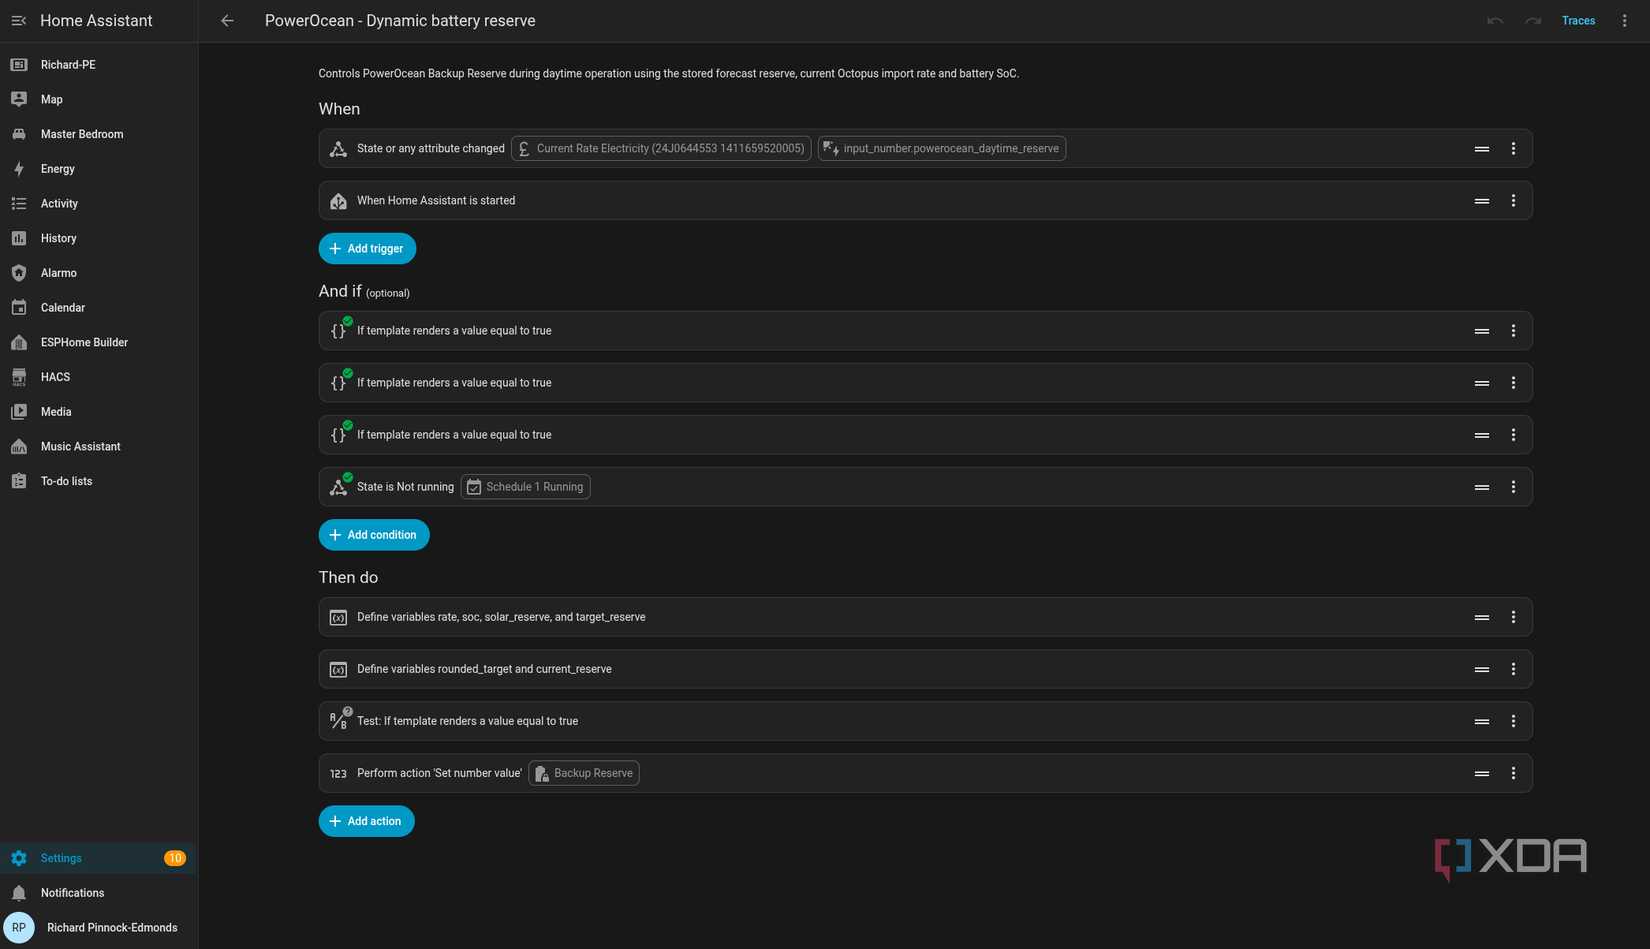Expand the 'Test: If template renders' action
This screenshot has width=1650, height=949.
[925, 721]
